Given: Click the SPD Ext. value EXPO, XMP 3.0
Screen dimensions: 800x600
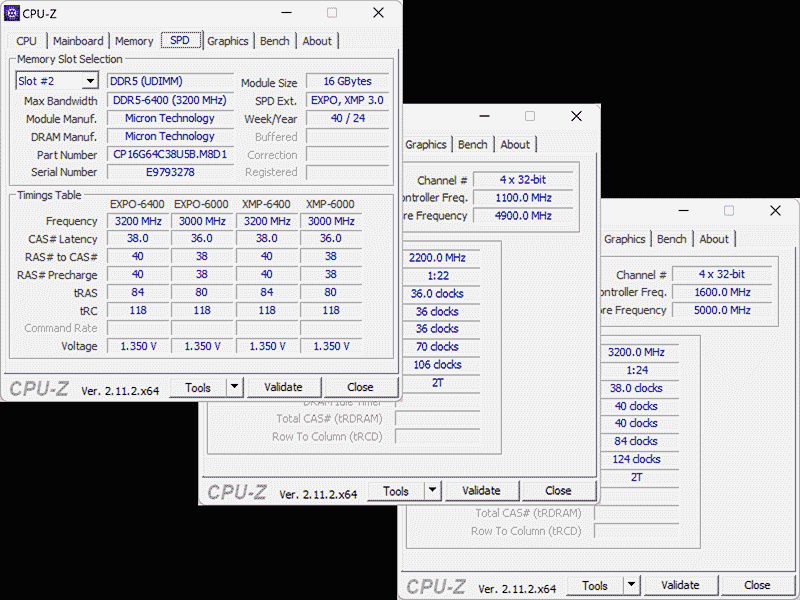Looking at the screenshot, I should [x=347, y=100].
